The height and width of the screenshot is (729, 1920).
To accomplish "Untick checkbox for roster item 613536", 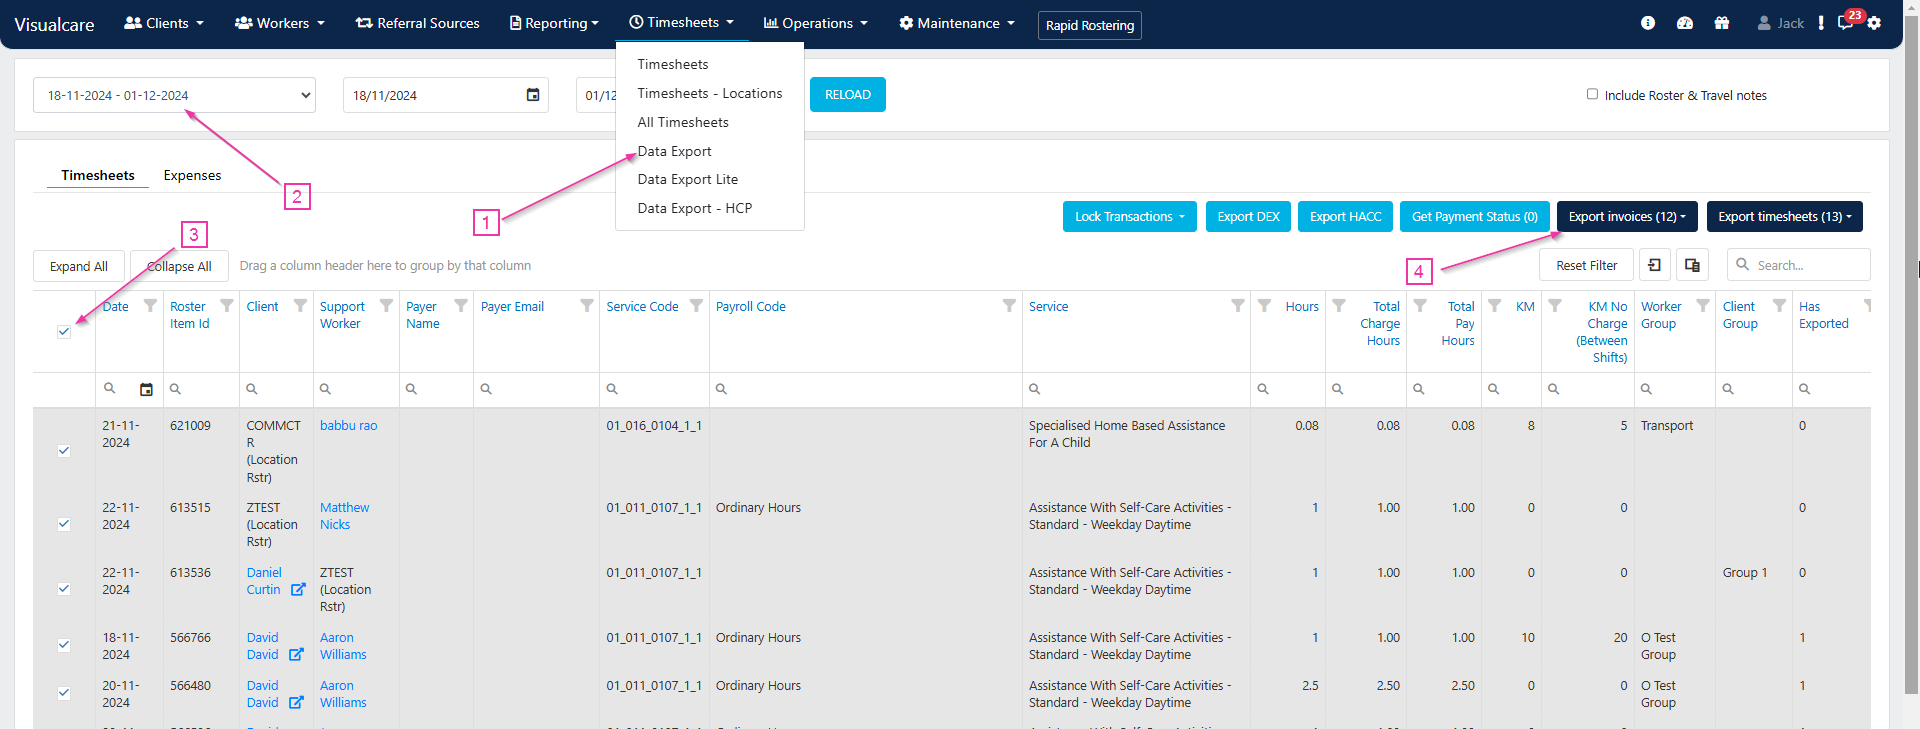I will tap(64, 589).
